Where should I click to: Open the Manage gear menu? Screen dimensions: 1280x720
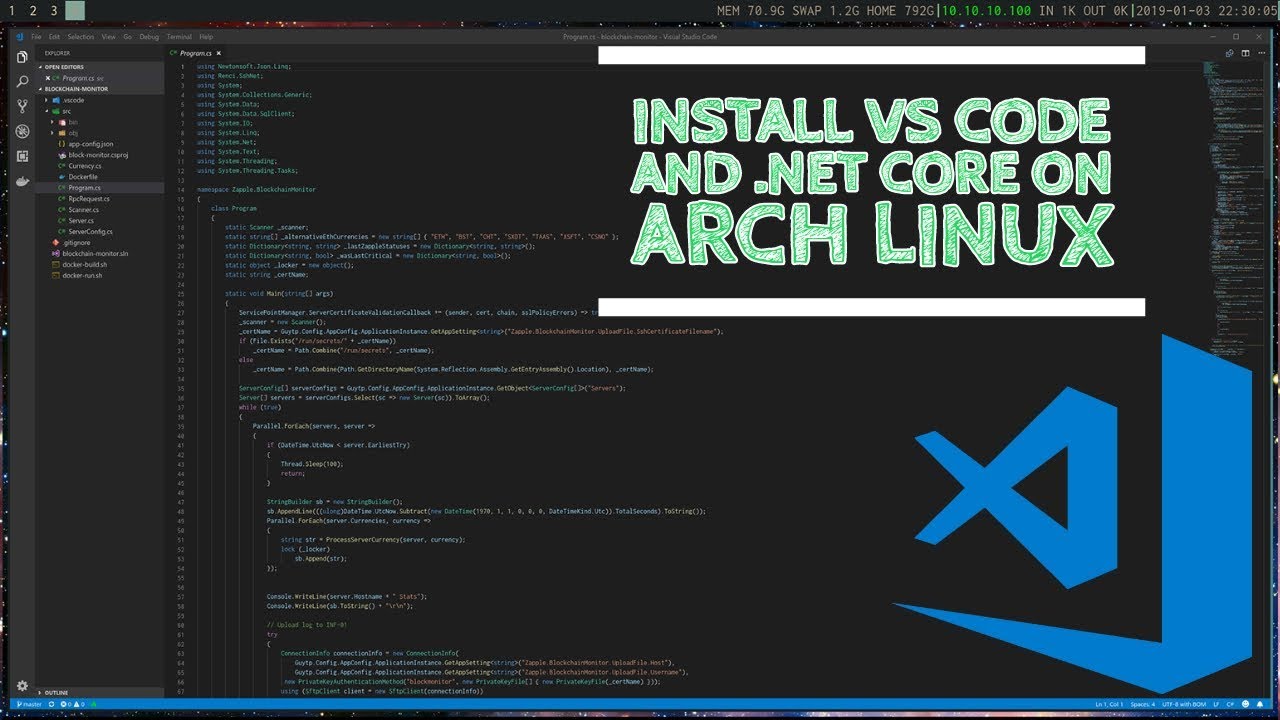[22, 686]
